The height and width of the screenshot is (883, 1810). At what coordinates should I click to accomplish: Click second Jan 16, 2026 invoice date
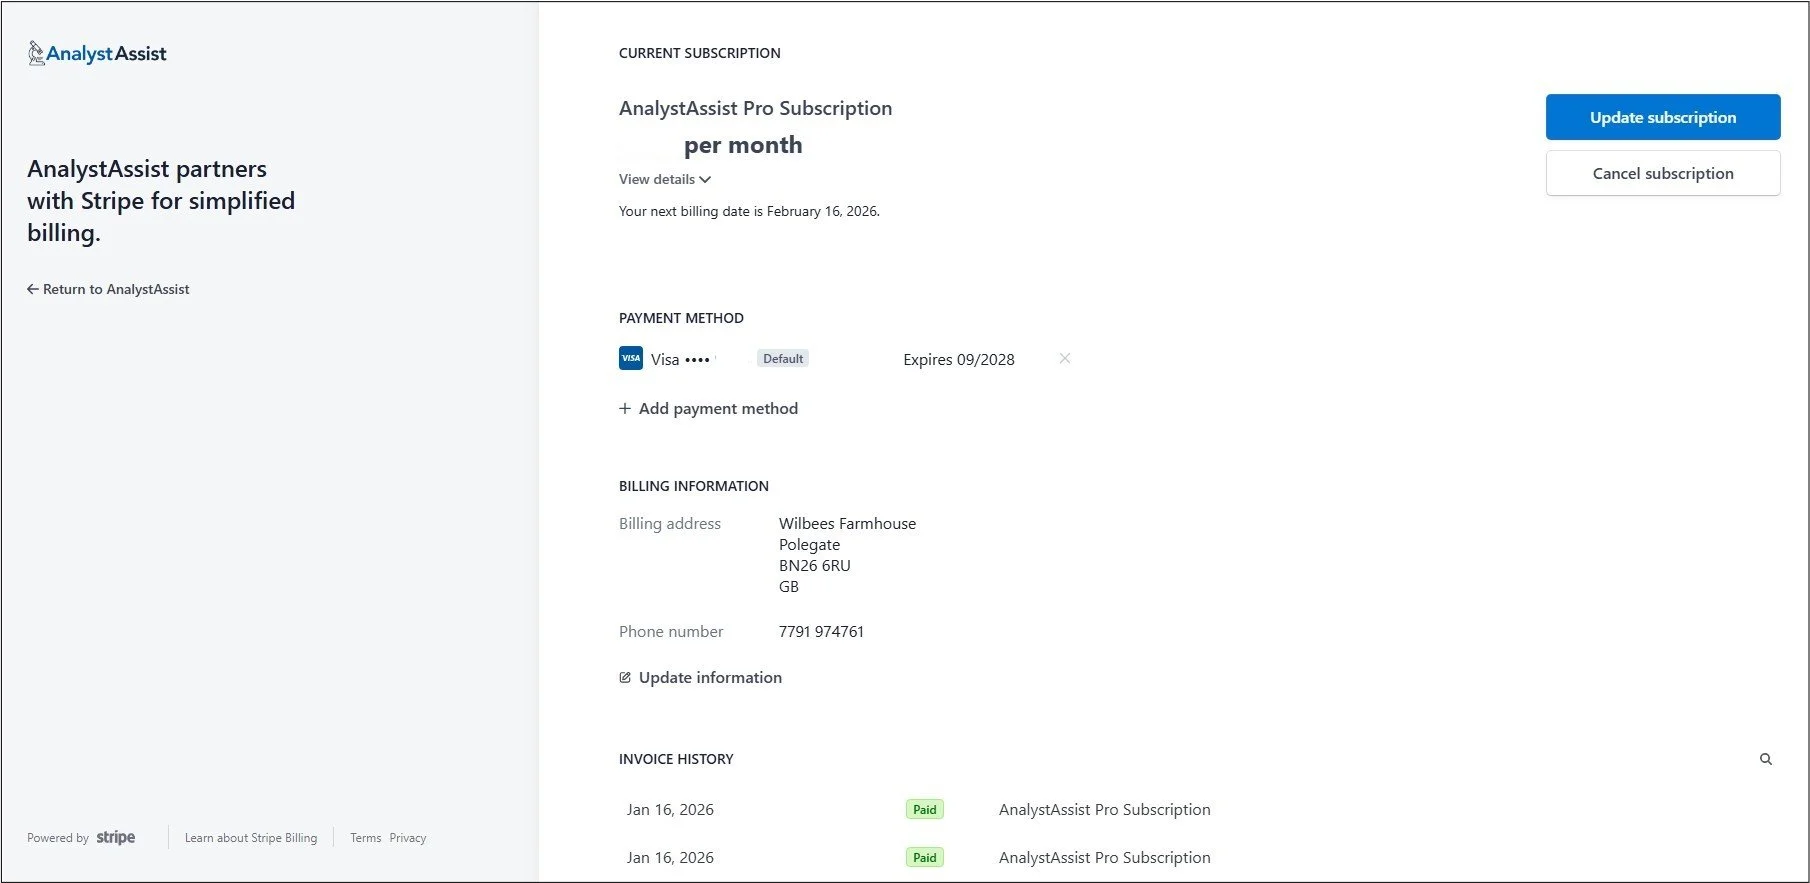pyautogui.click(x=670, y=857)
